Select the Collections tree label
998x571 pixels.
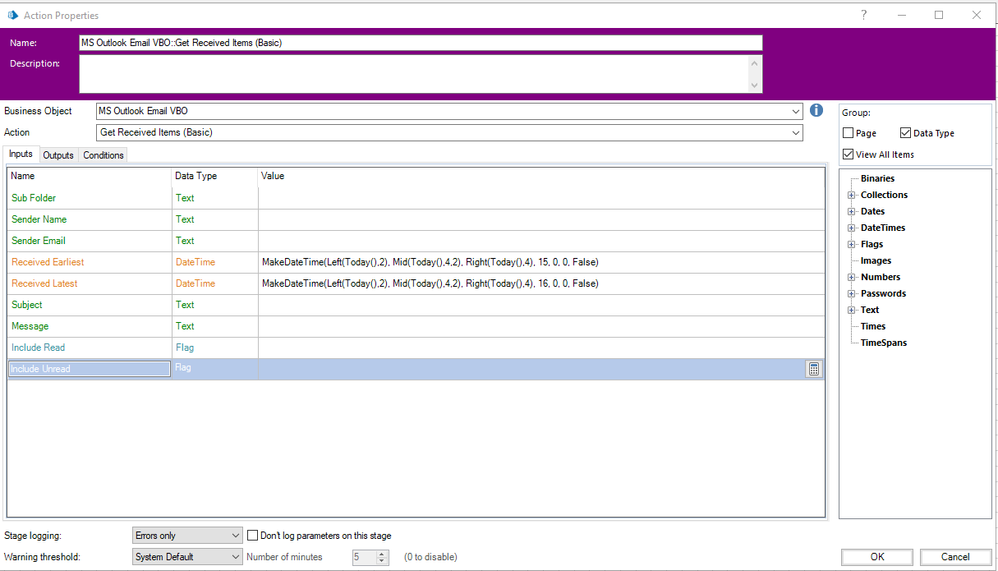click(884, 195)
